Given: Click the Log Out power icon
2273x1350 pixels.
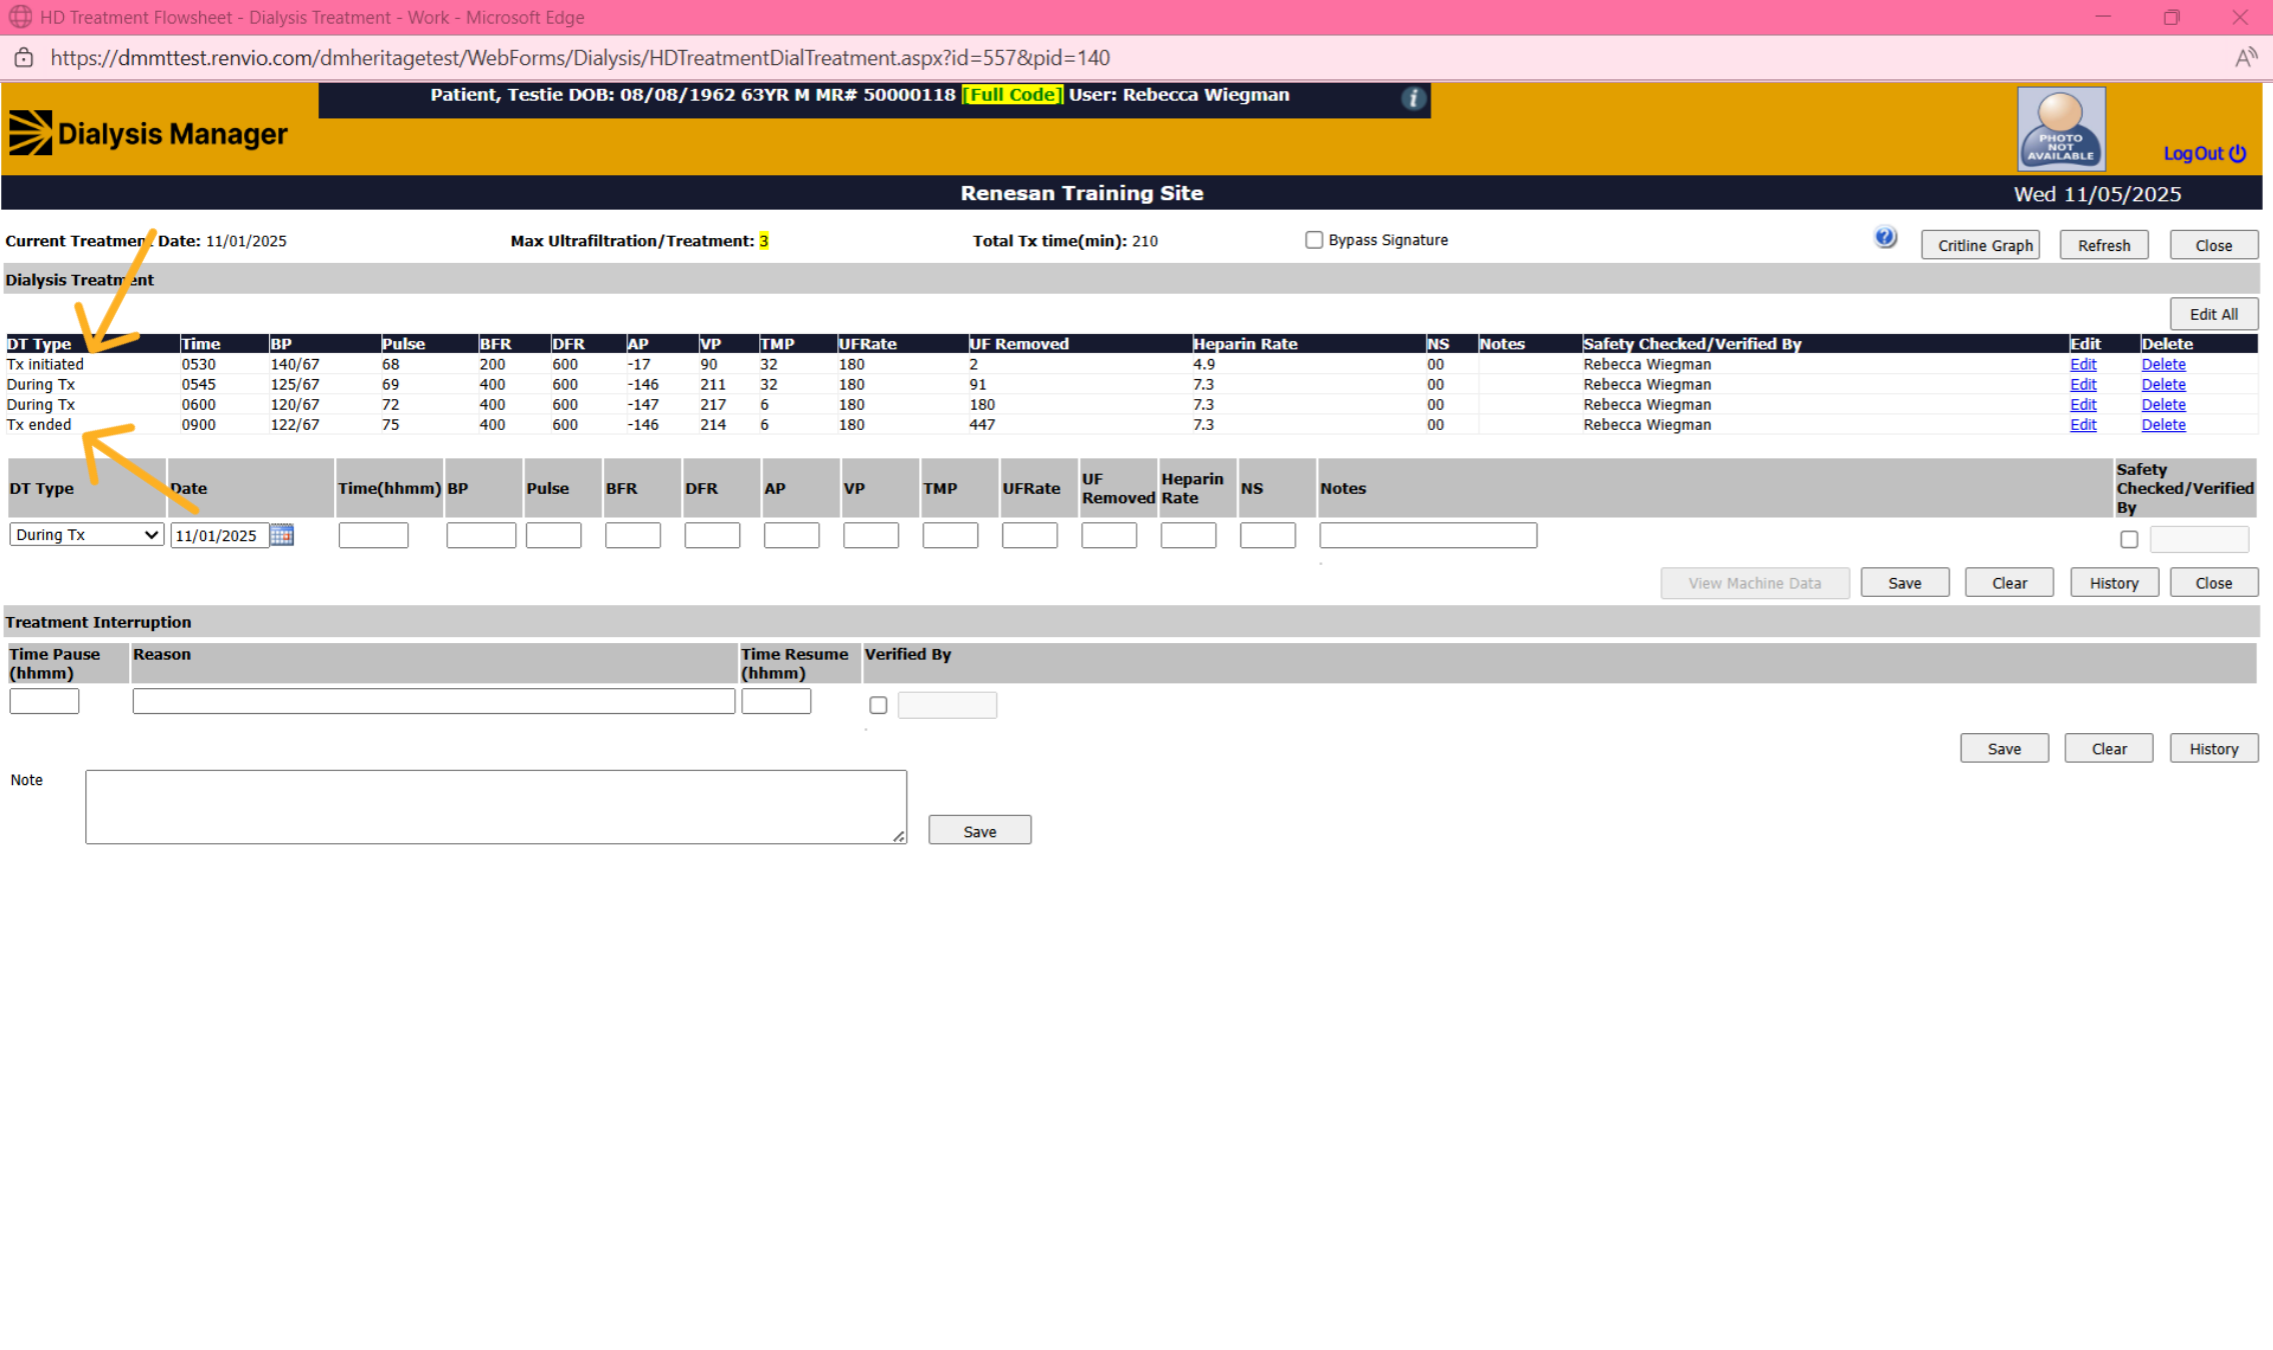Looking at the screenshot, I should click(2238, 153).
